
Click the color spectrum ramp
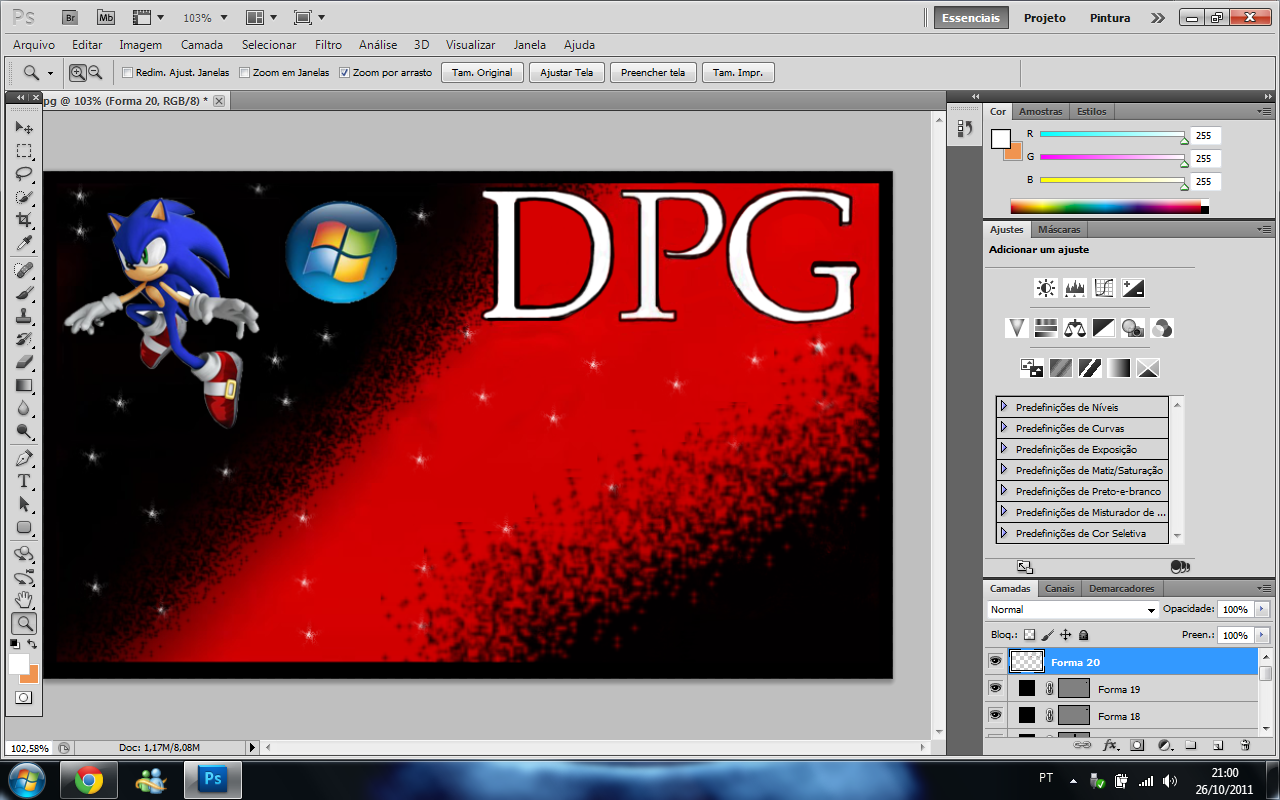click(x=1109, y=207)
